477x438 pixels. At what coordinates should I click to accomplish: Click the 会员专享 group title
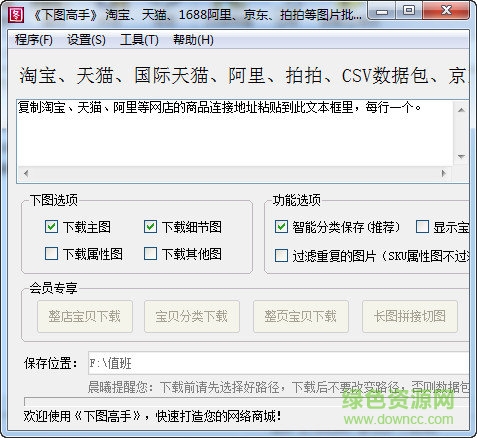click(53, 288)
